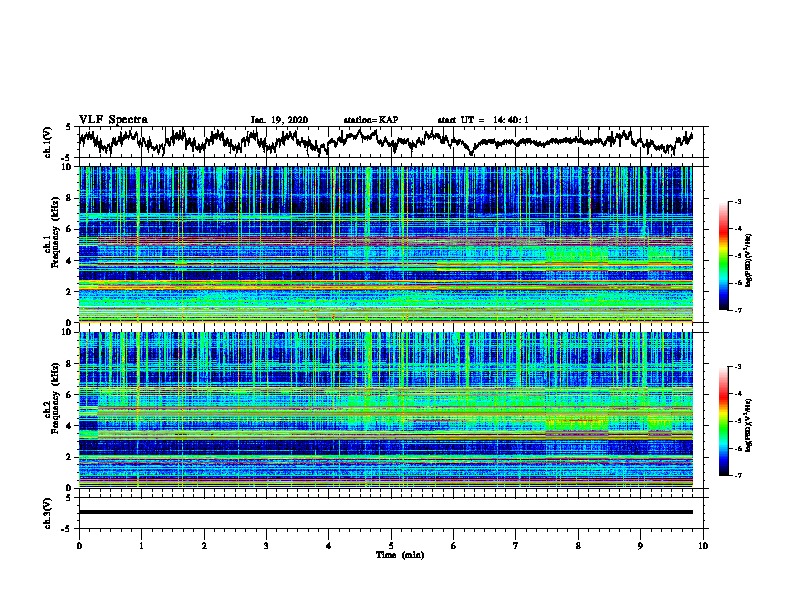The image size is (792, 612).
Task: Click inside the ch.2 spectrogram panel
Action: (x=385, y=410)
